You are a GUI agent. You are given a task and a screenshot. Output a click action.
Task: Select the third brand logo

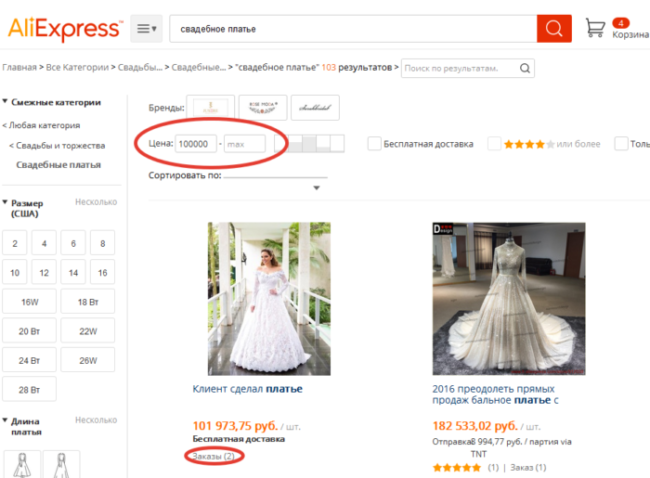point(315,108)
